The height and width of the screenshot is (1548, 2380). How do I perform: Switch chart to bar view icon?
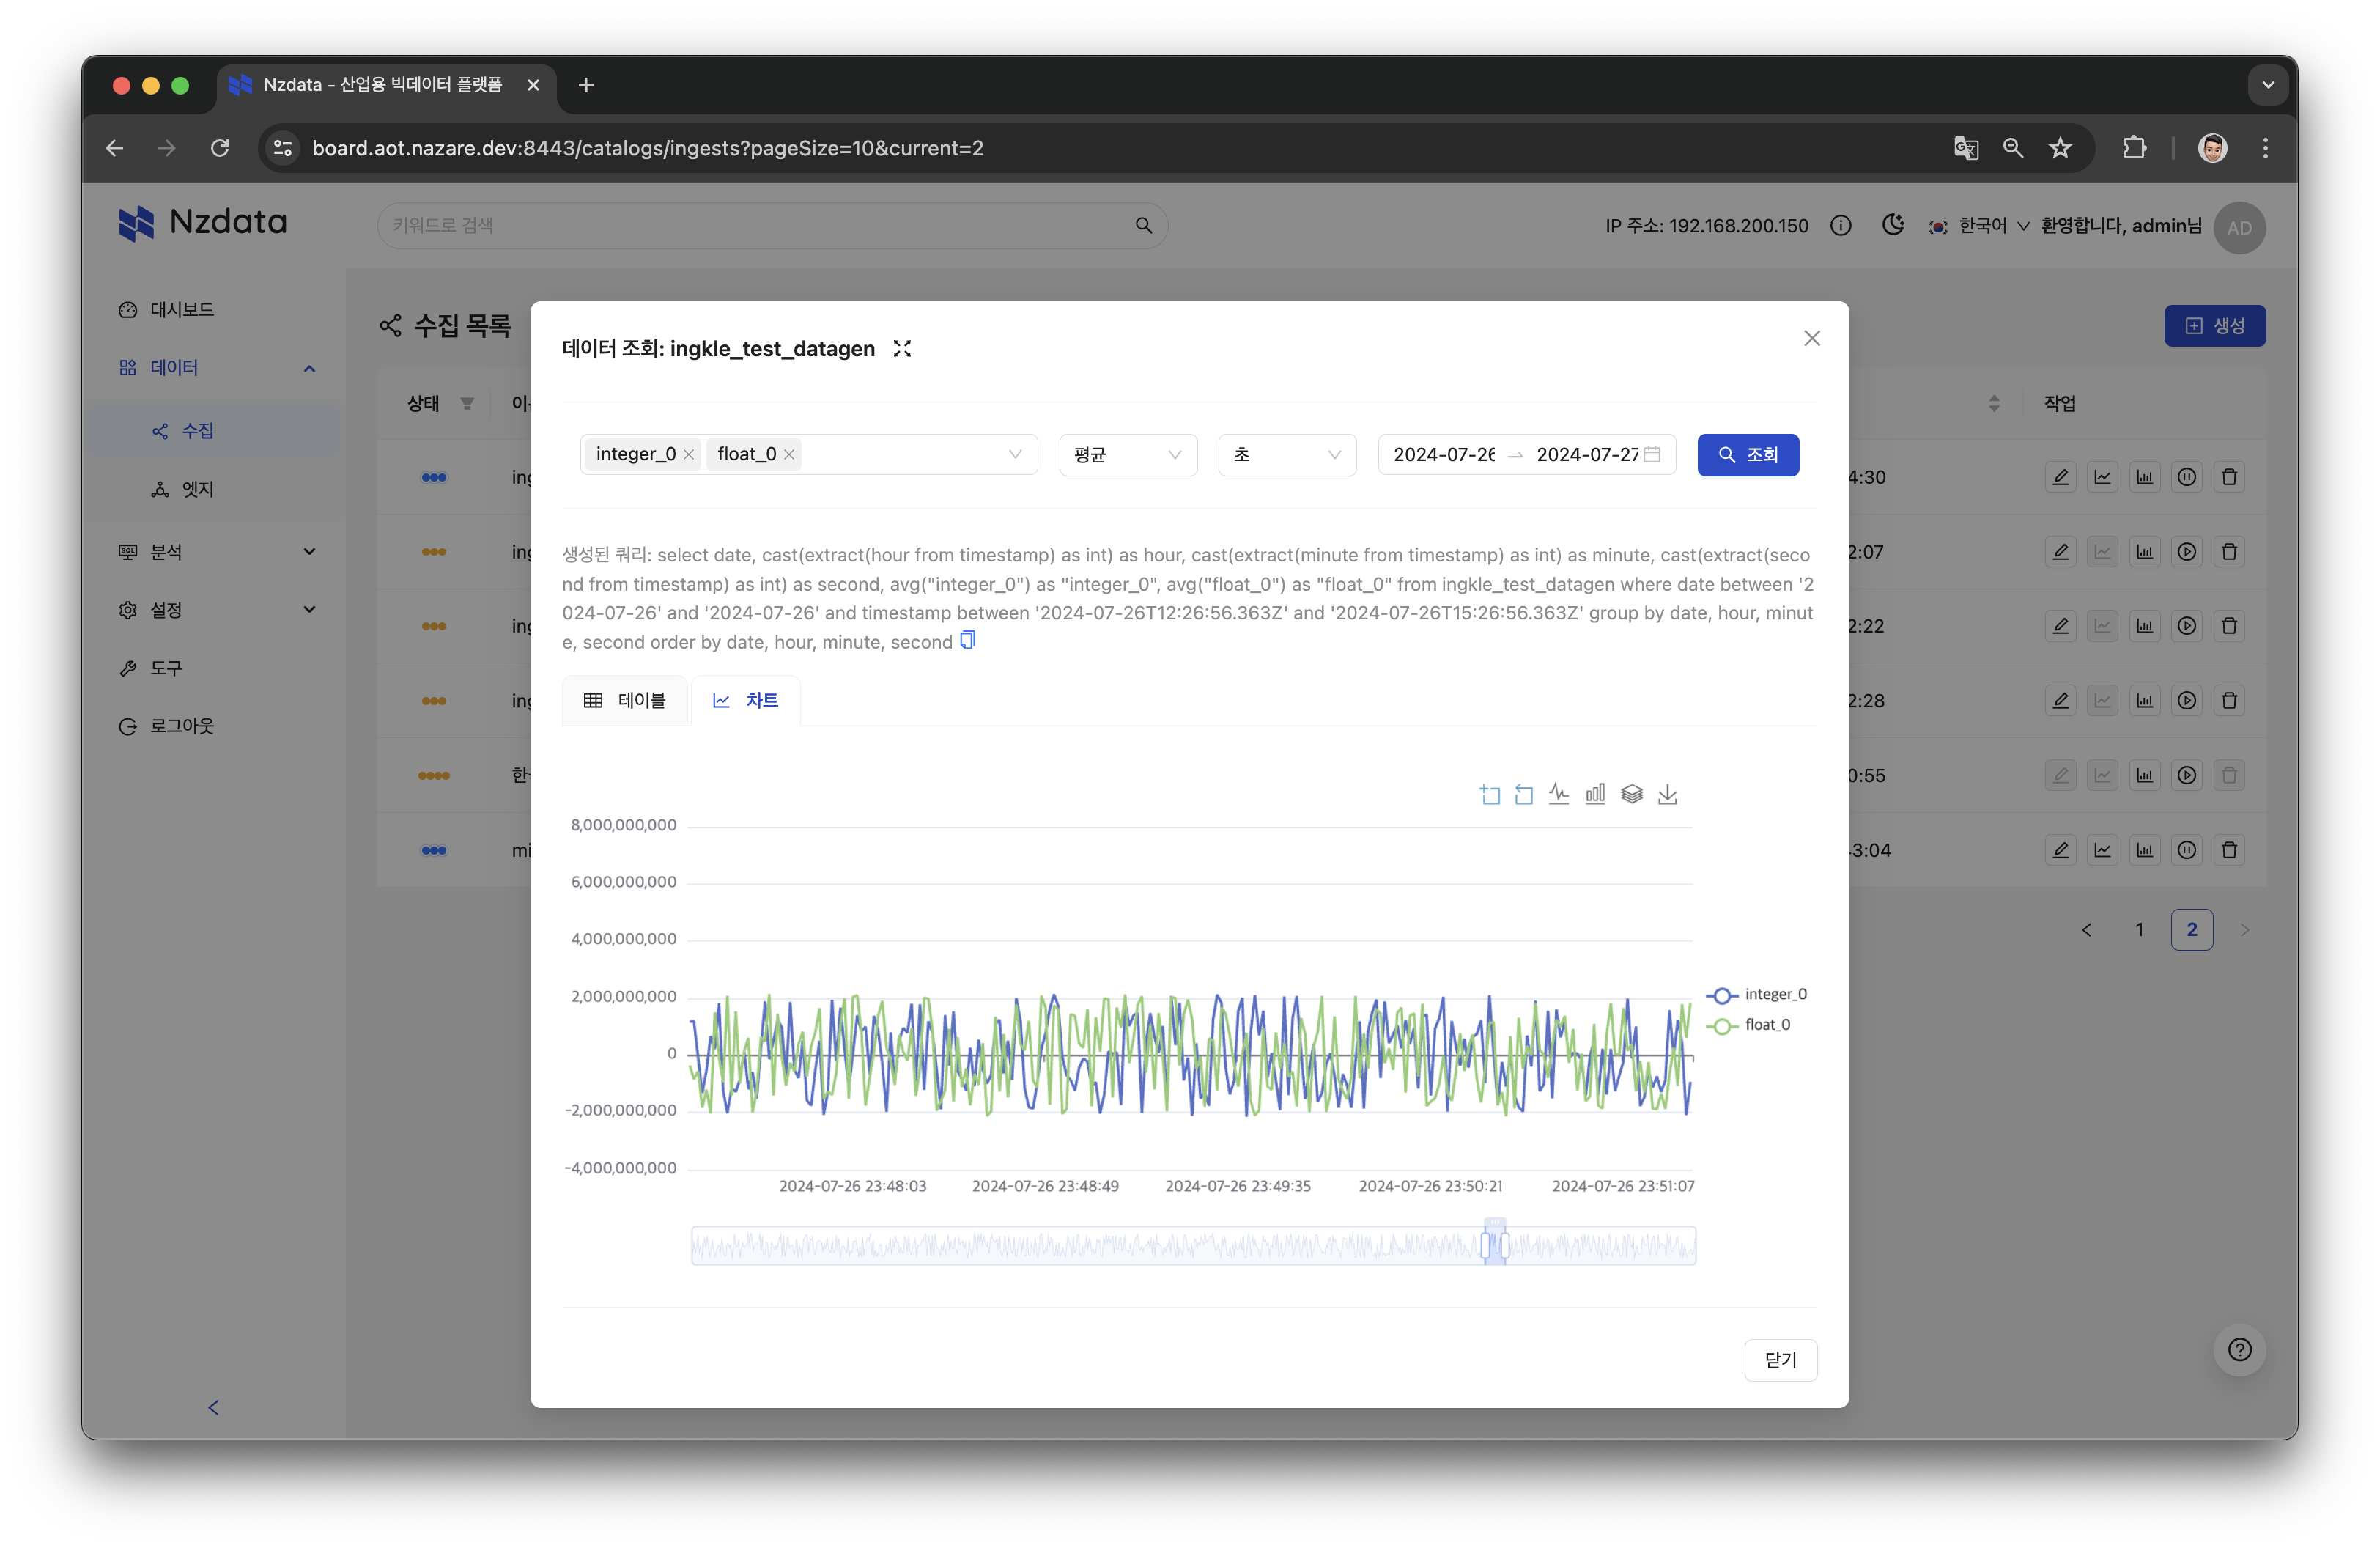1595,794
